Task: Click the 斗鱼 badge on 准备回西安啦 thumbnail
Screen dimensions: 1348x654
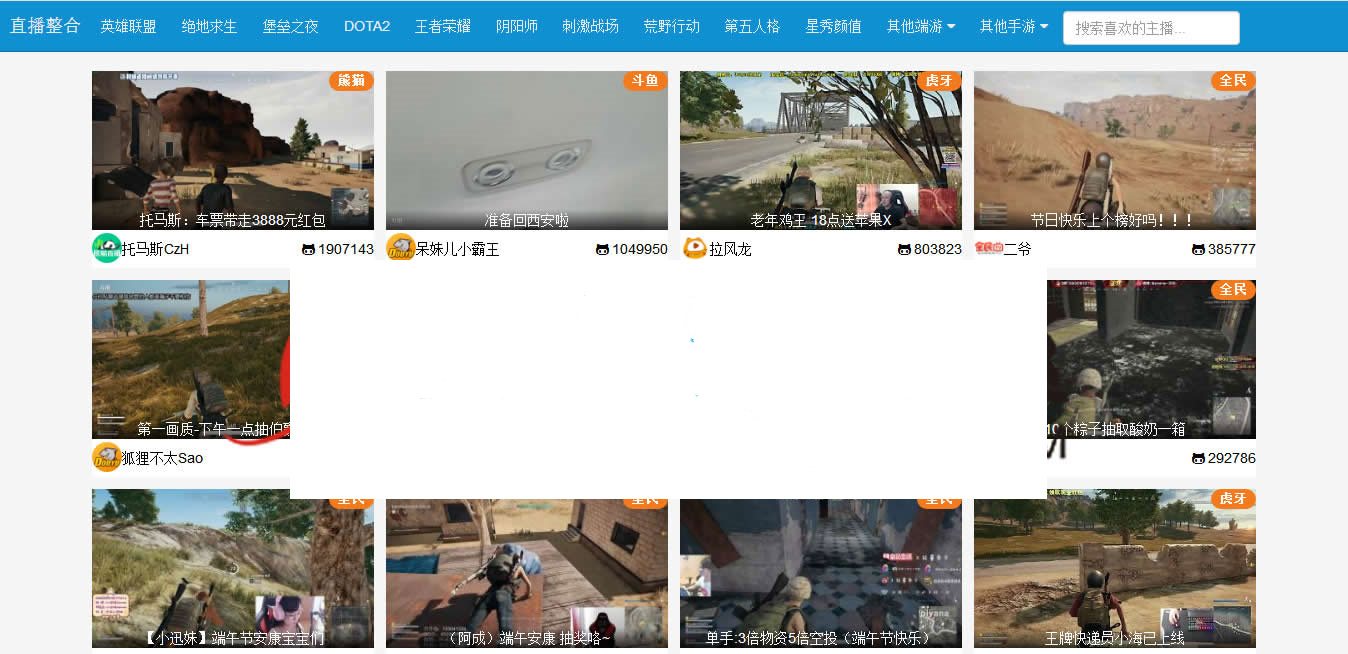Action: (x=645, y=81)
